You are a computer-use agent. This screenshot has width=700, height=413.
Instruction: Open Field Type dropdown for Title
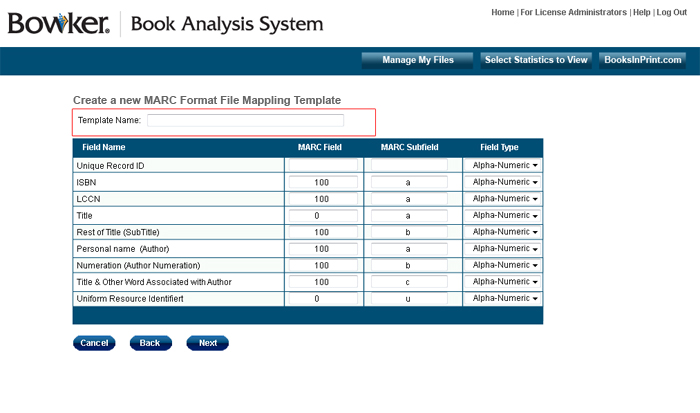point(502,215)
